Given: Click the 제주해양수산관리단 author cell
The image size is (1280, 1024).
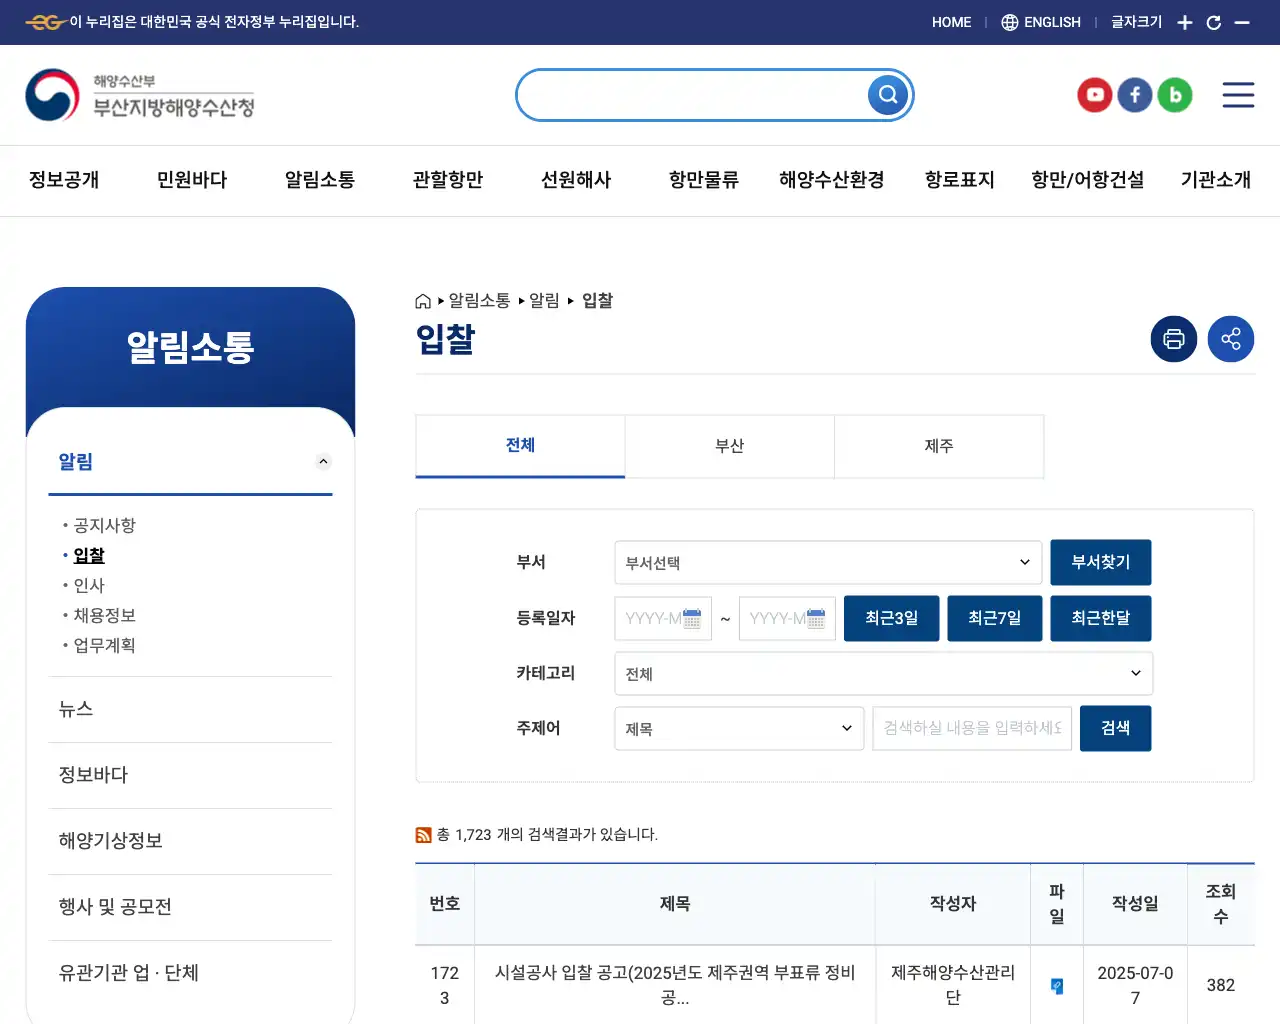Looking at the screenshot, I should (x=953, y=985).
